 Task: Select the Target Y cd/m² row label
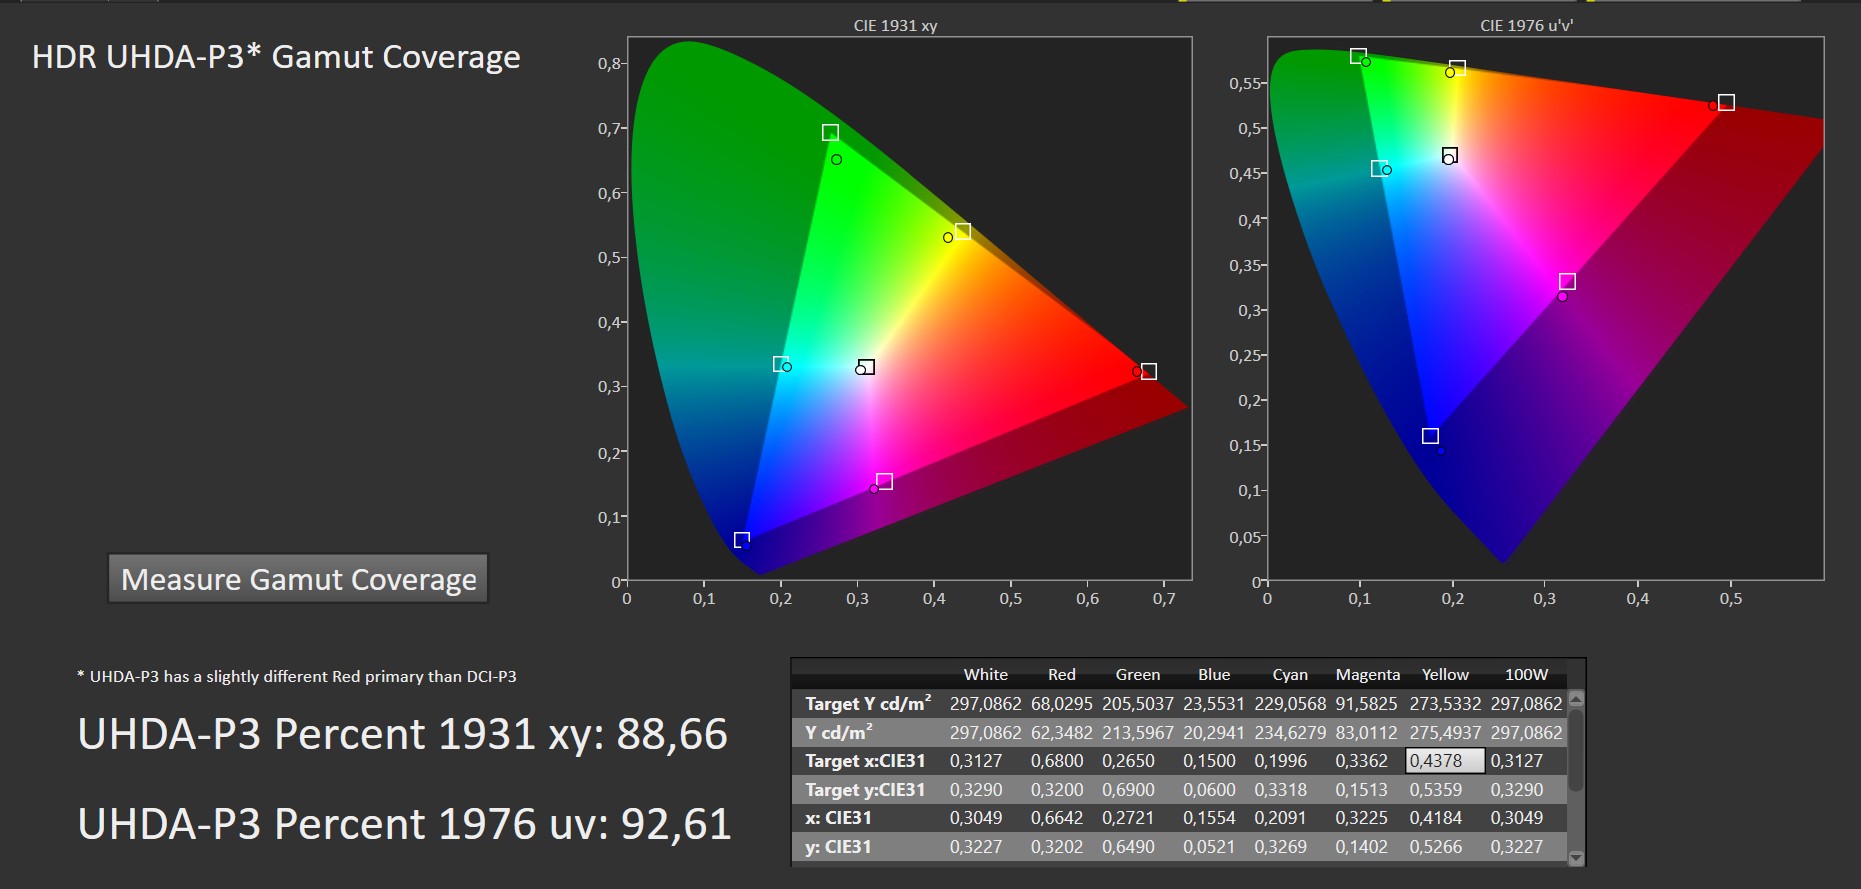click(x=867, y=704)
